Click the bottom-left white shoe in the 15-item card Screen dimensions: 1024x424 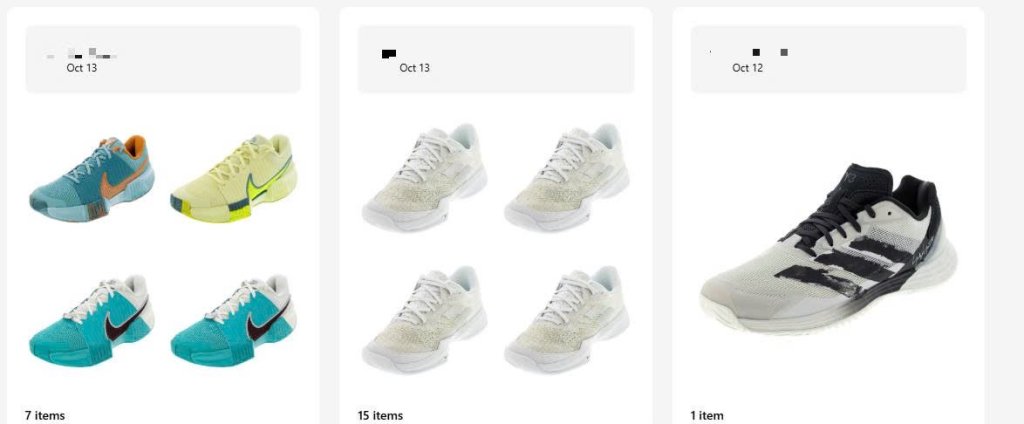tap(425, 318)
